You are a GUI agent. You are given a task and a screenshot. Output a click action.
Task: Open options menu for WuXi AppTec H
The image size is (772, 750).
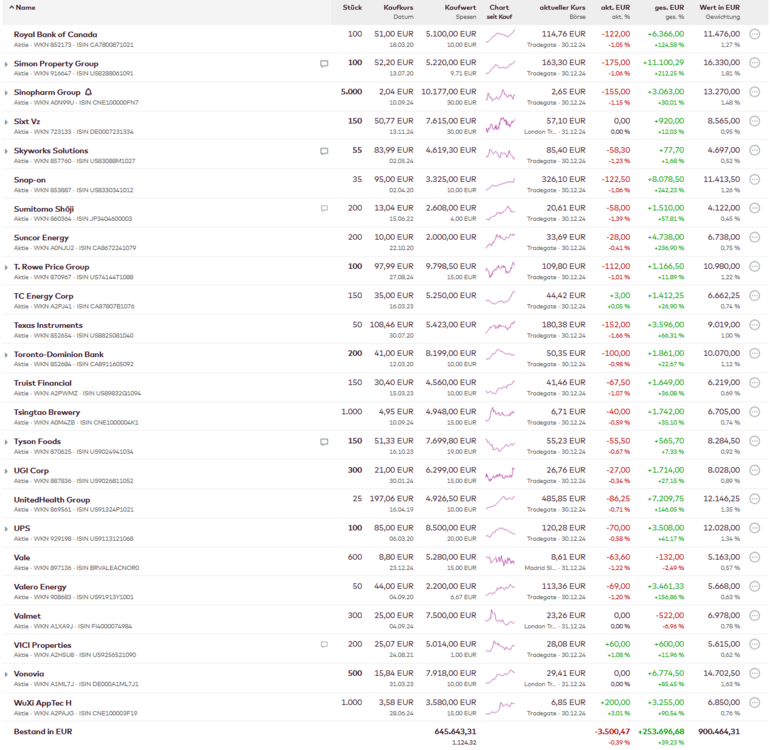[754, 703]
